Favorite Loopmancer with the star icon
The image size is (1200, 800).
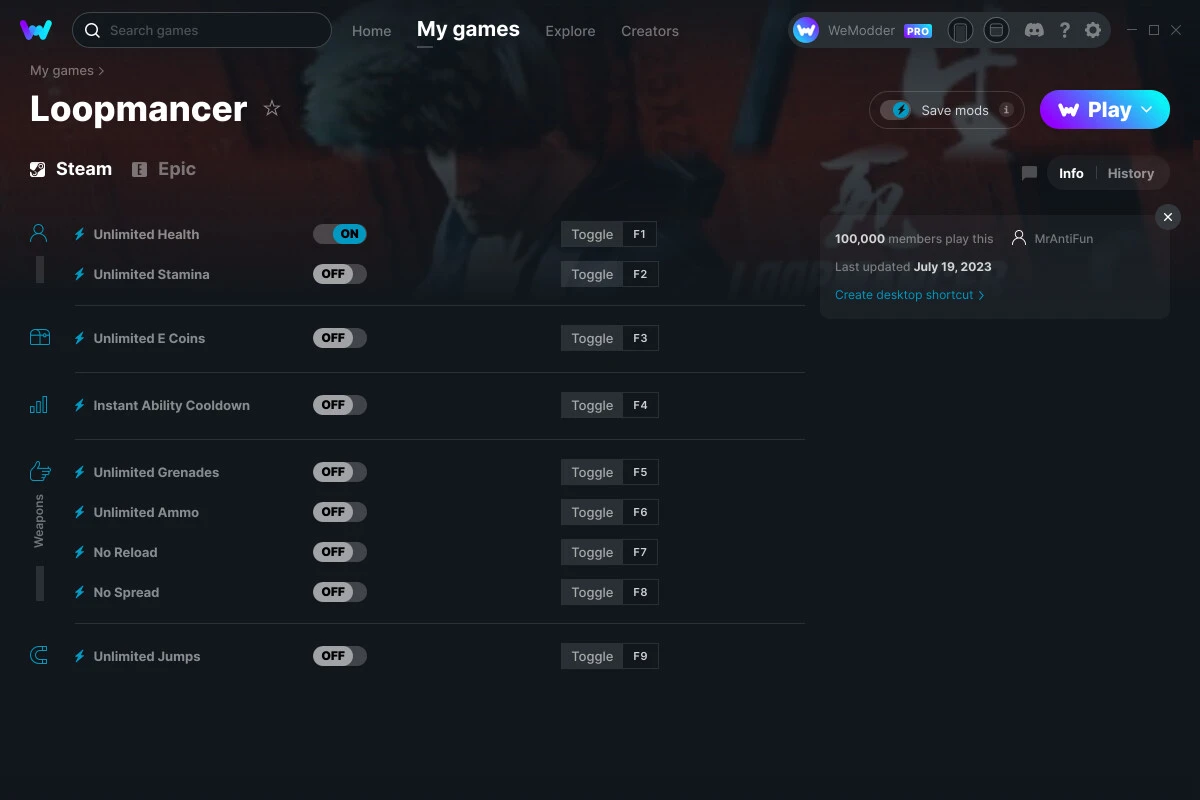[272, 108]
